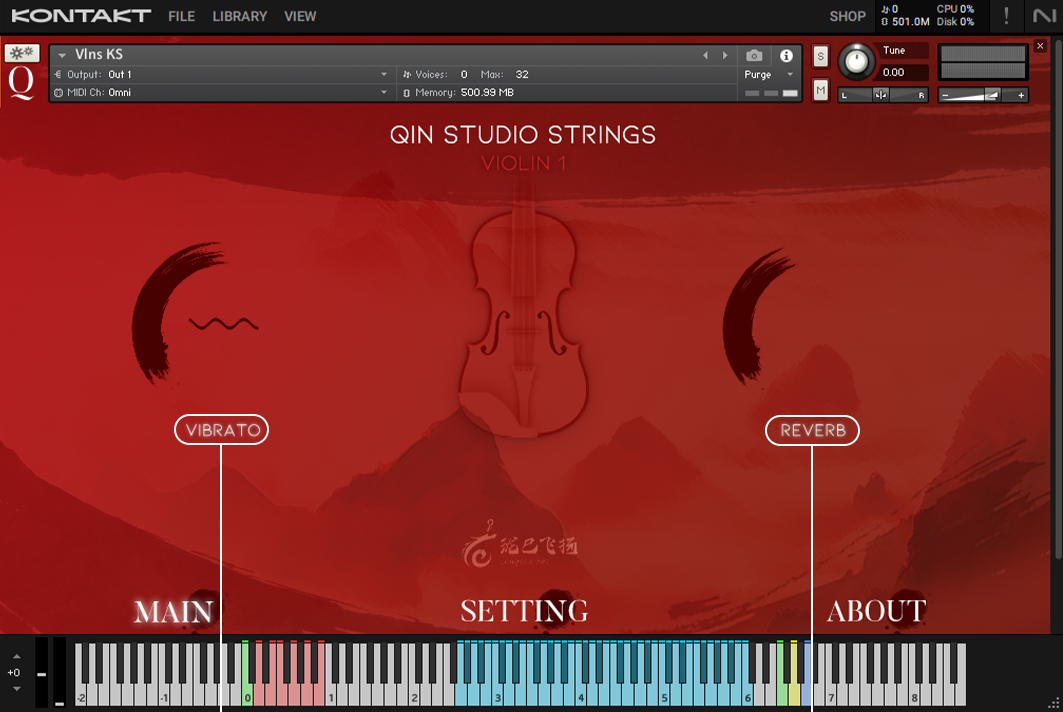Solo the Vlns KS instrument with the S button
This screenshot has height=712, width=1063.
click(820, 57)
